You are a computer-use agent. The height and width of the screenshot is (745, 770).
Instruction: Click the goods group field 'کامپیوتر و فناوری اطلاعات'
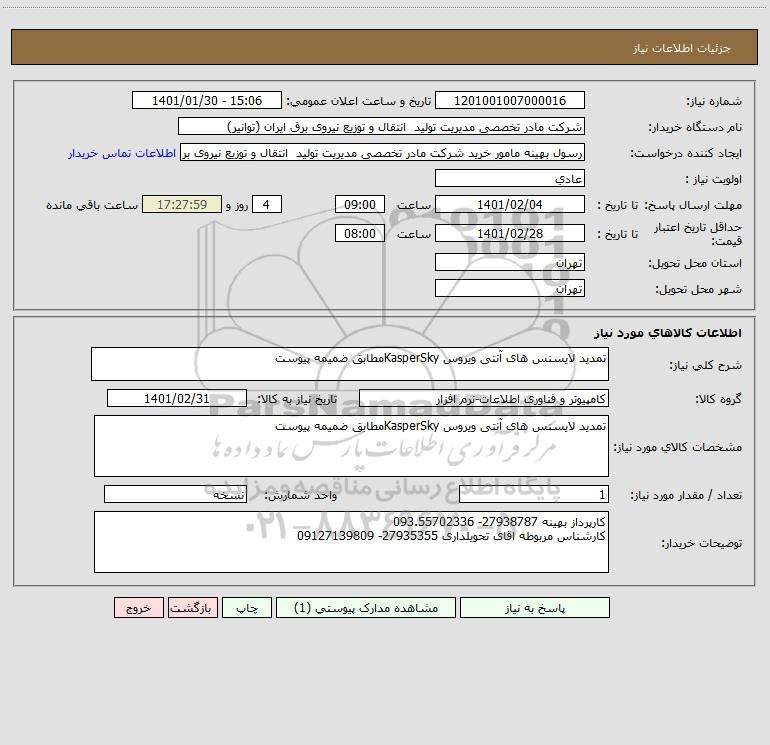tap(484, 399)
